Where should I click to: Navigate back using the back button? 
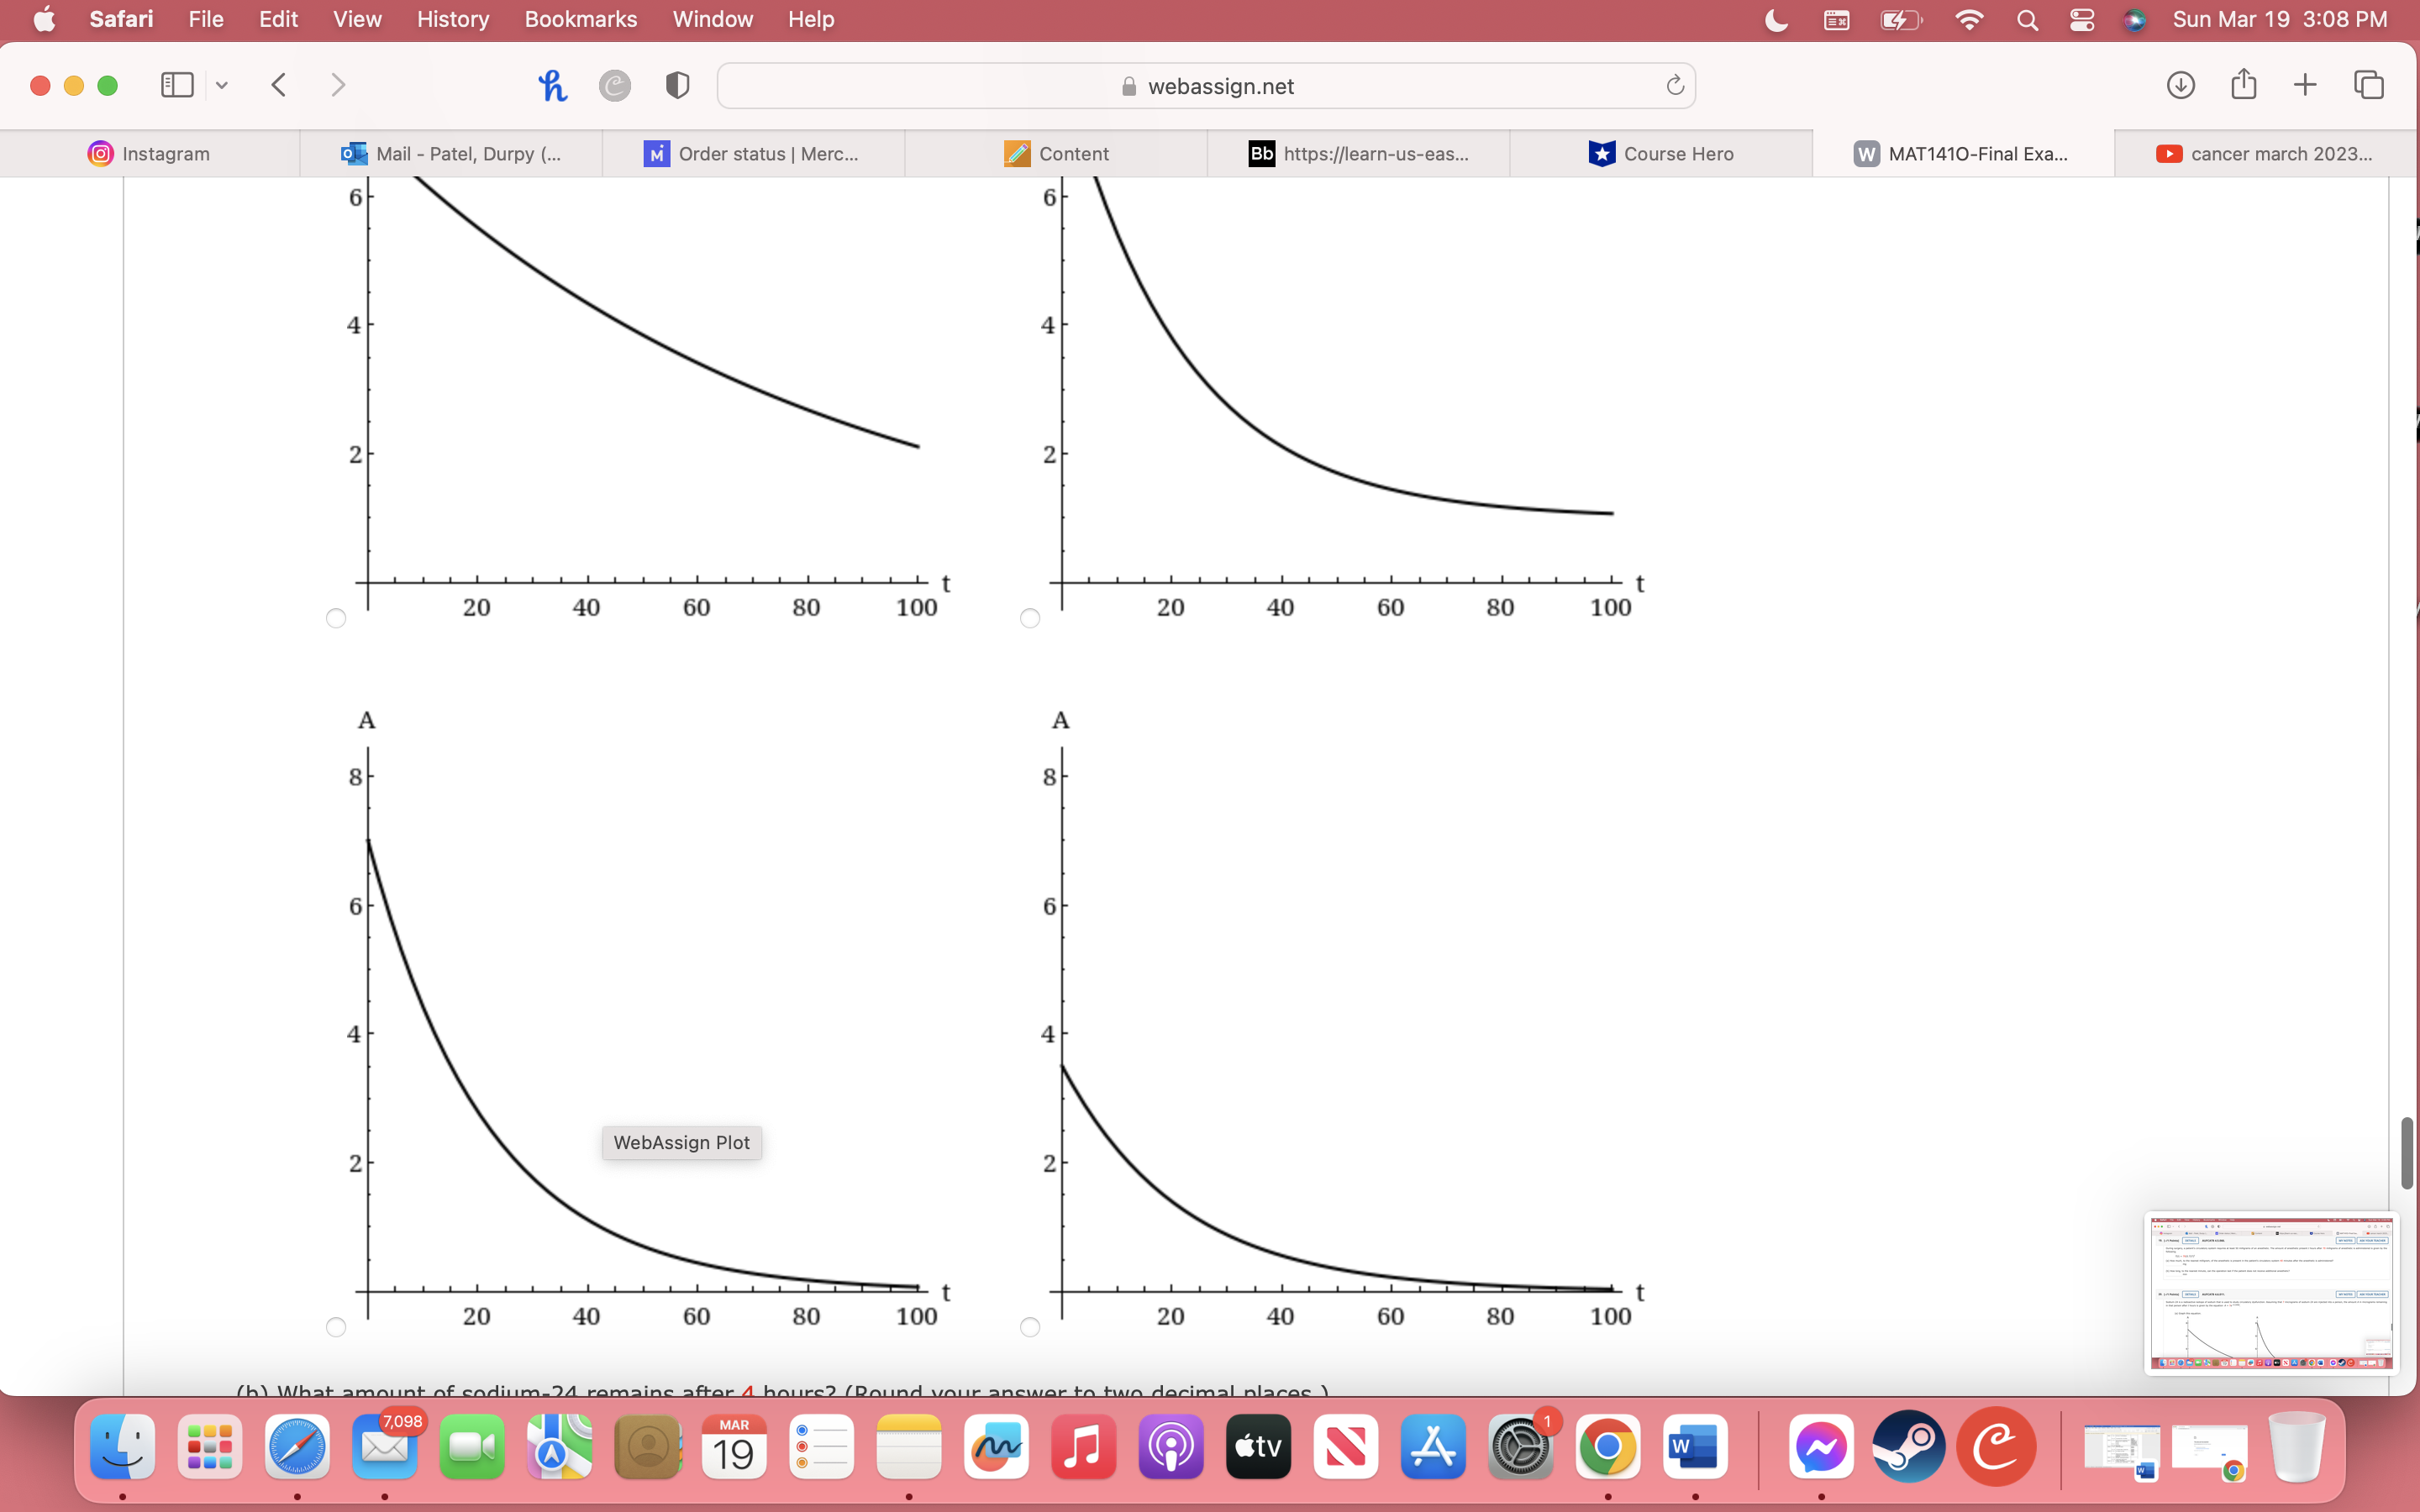278,85
